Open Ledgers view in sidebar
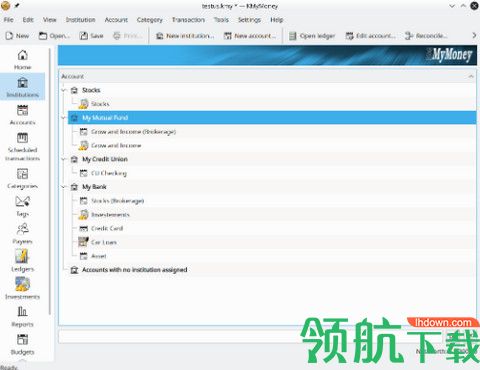 point(22,261)
